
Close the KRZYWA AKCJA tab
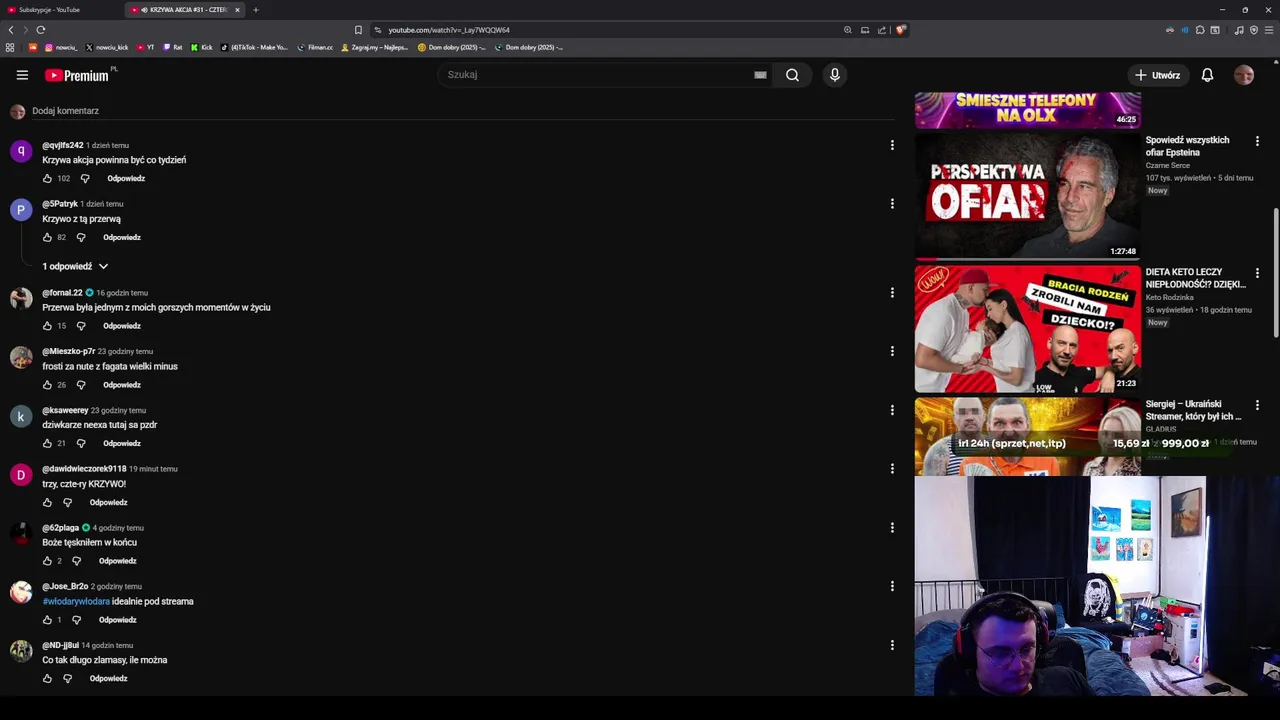[x=237, y=10]
